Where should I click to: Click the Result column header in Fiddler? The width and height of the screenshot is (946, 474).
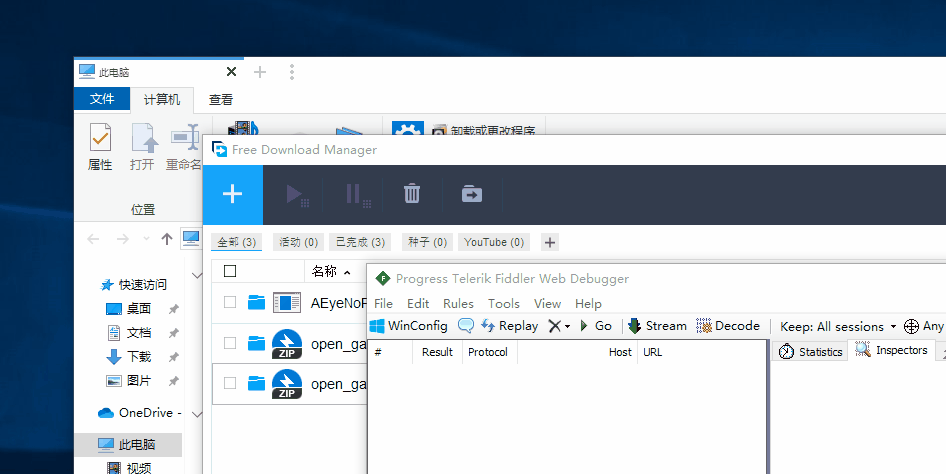tap(437, 352)
